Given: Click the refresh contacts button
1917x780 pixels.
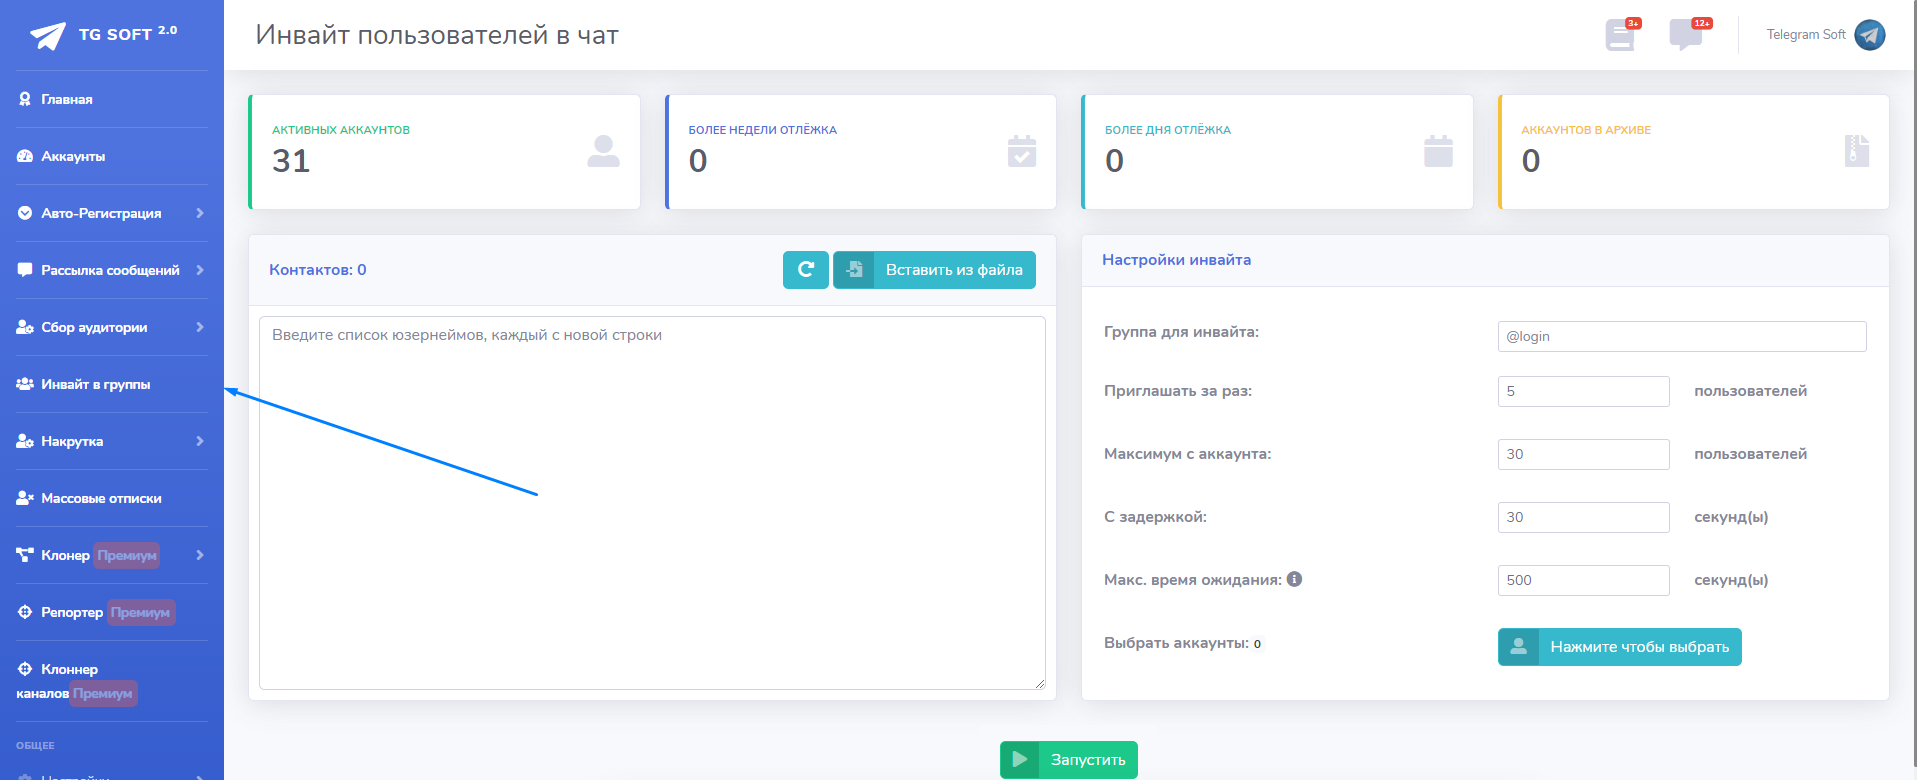Looking at the screenshot, I should (x=806, y=270).
